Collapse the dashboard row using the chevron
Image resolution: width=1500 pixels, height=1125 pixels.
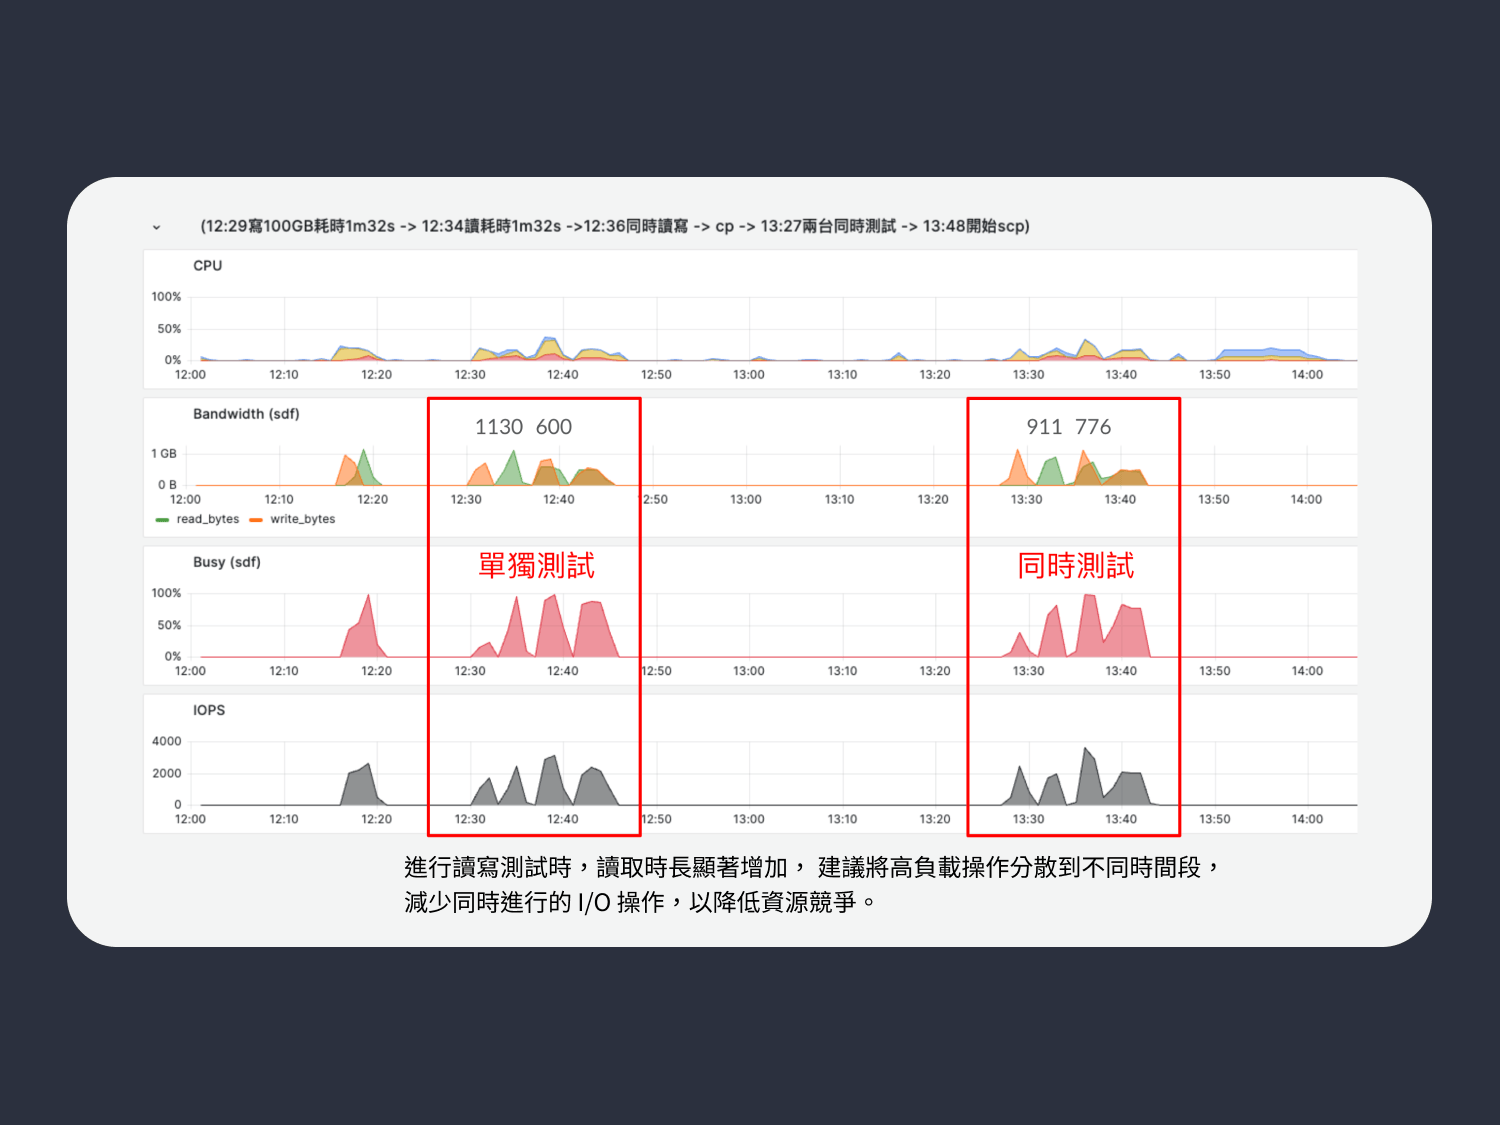tap(156, 227)
